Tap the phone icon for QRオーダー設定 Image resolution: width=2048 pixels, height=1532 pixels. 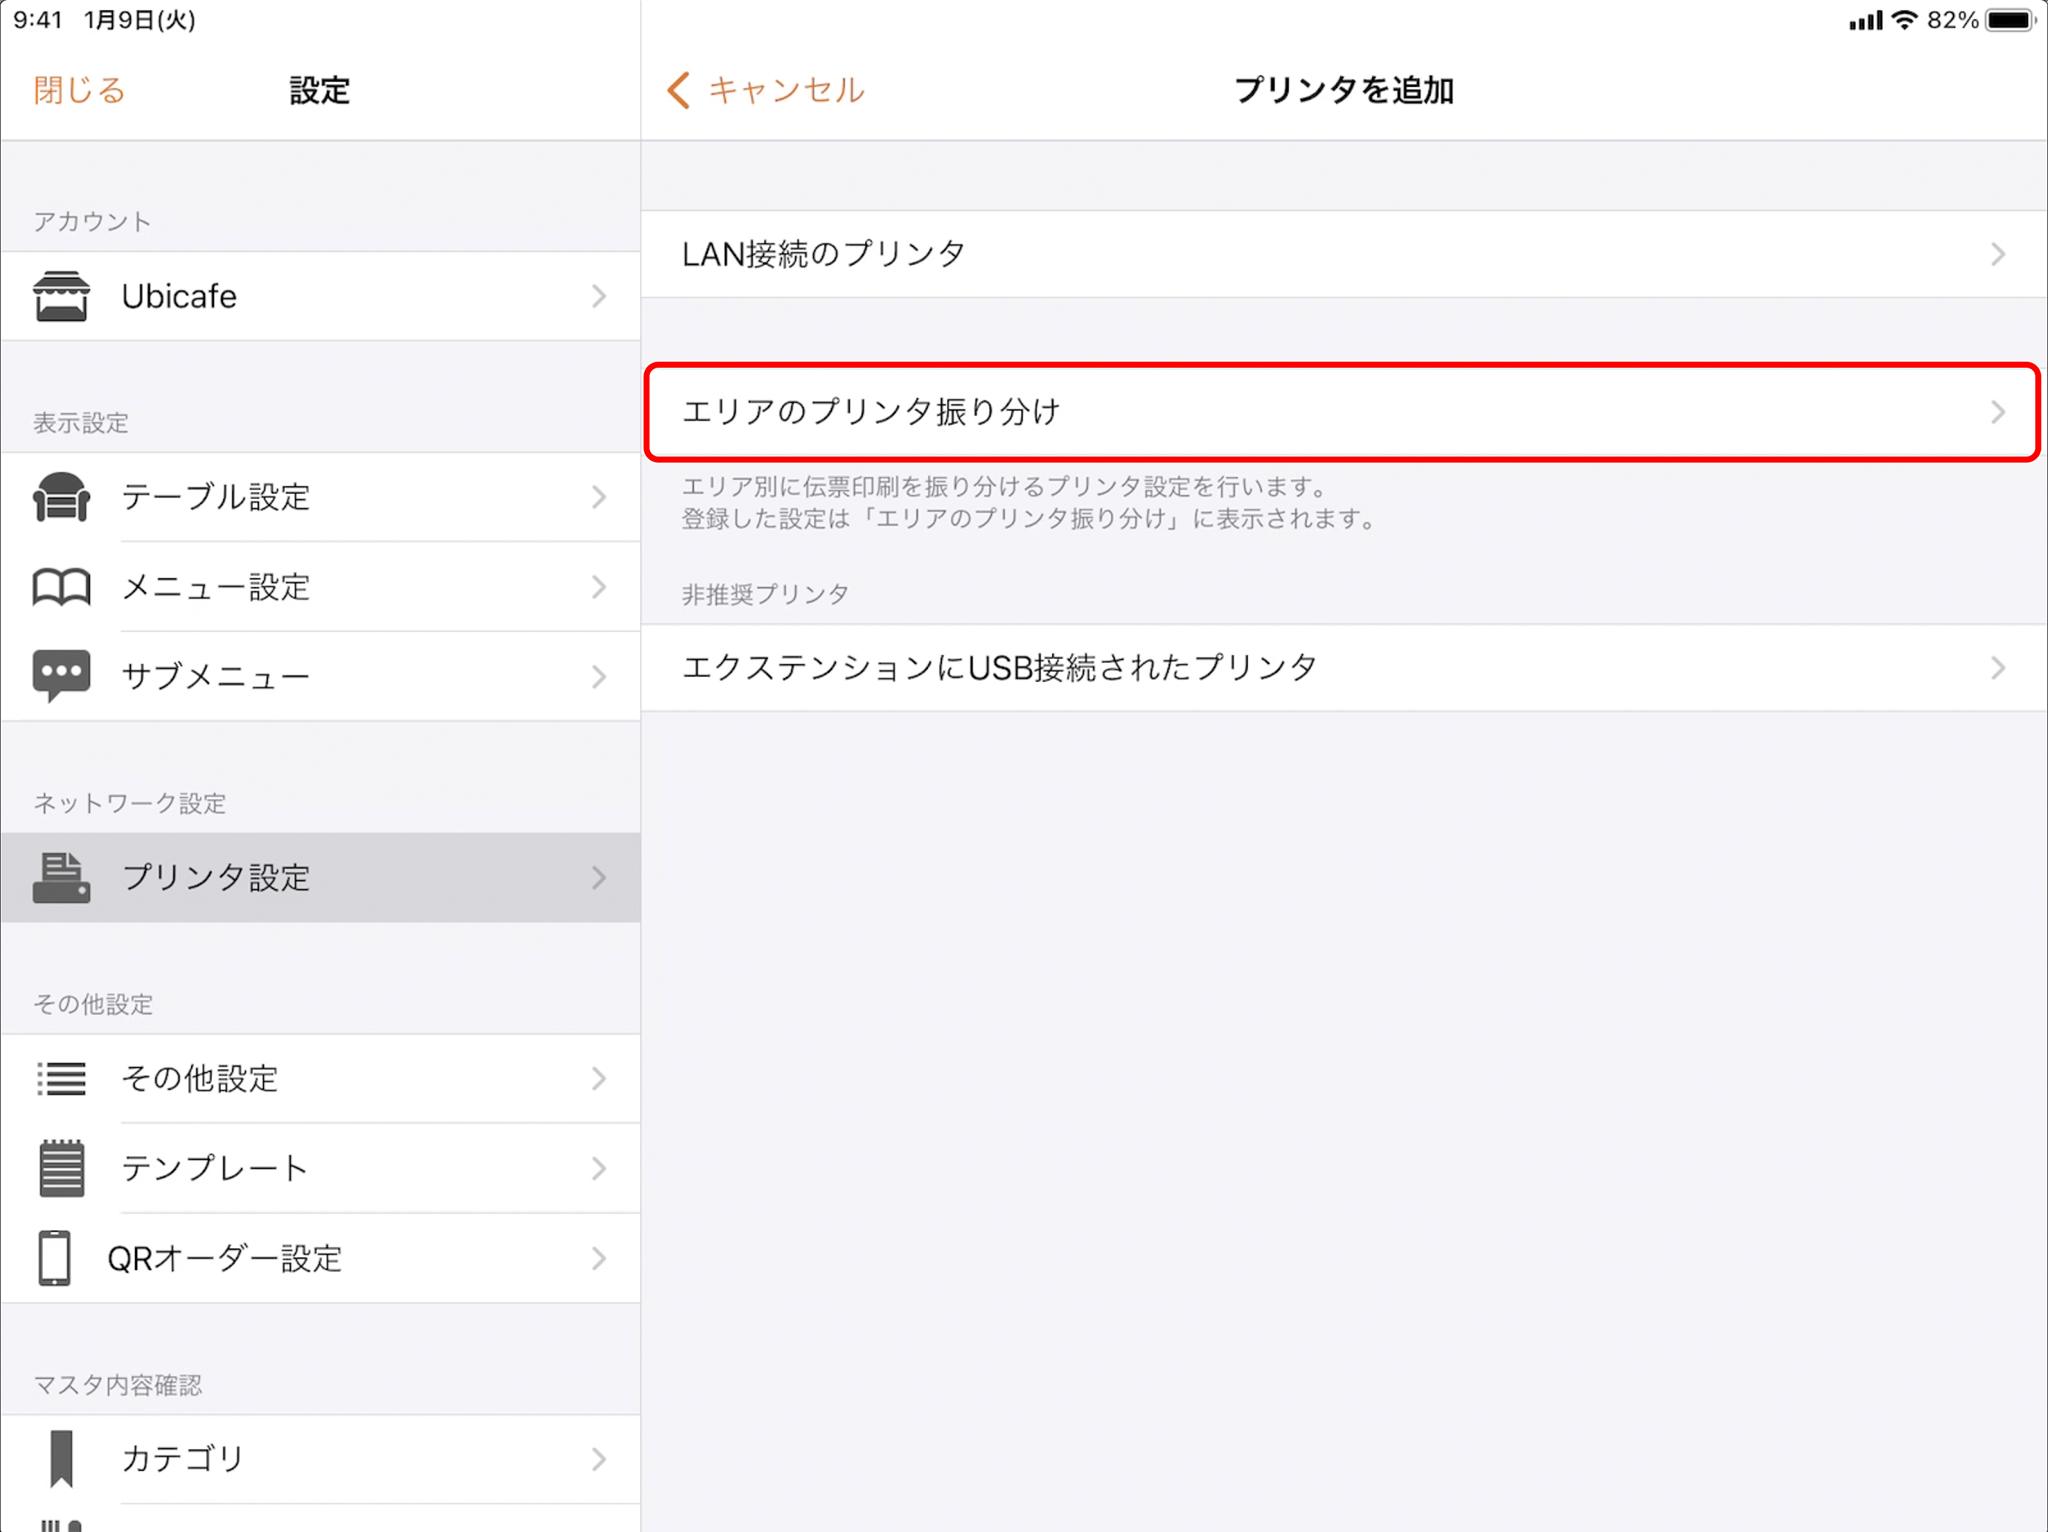[x=54, y=1258]
